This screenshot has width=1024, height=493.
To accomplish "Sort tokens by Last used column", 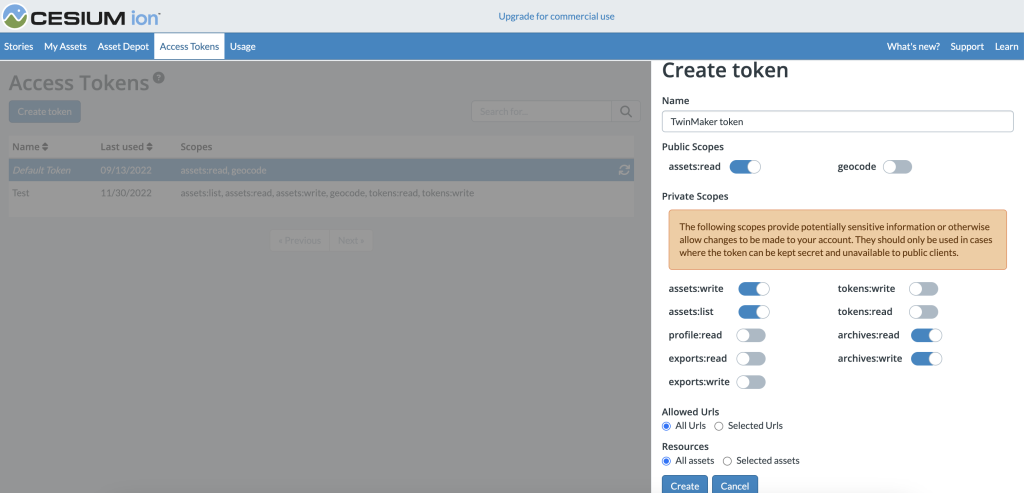I will pos(127,147).
